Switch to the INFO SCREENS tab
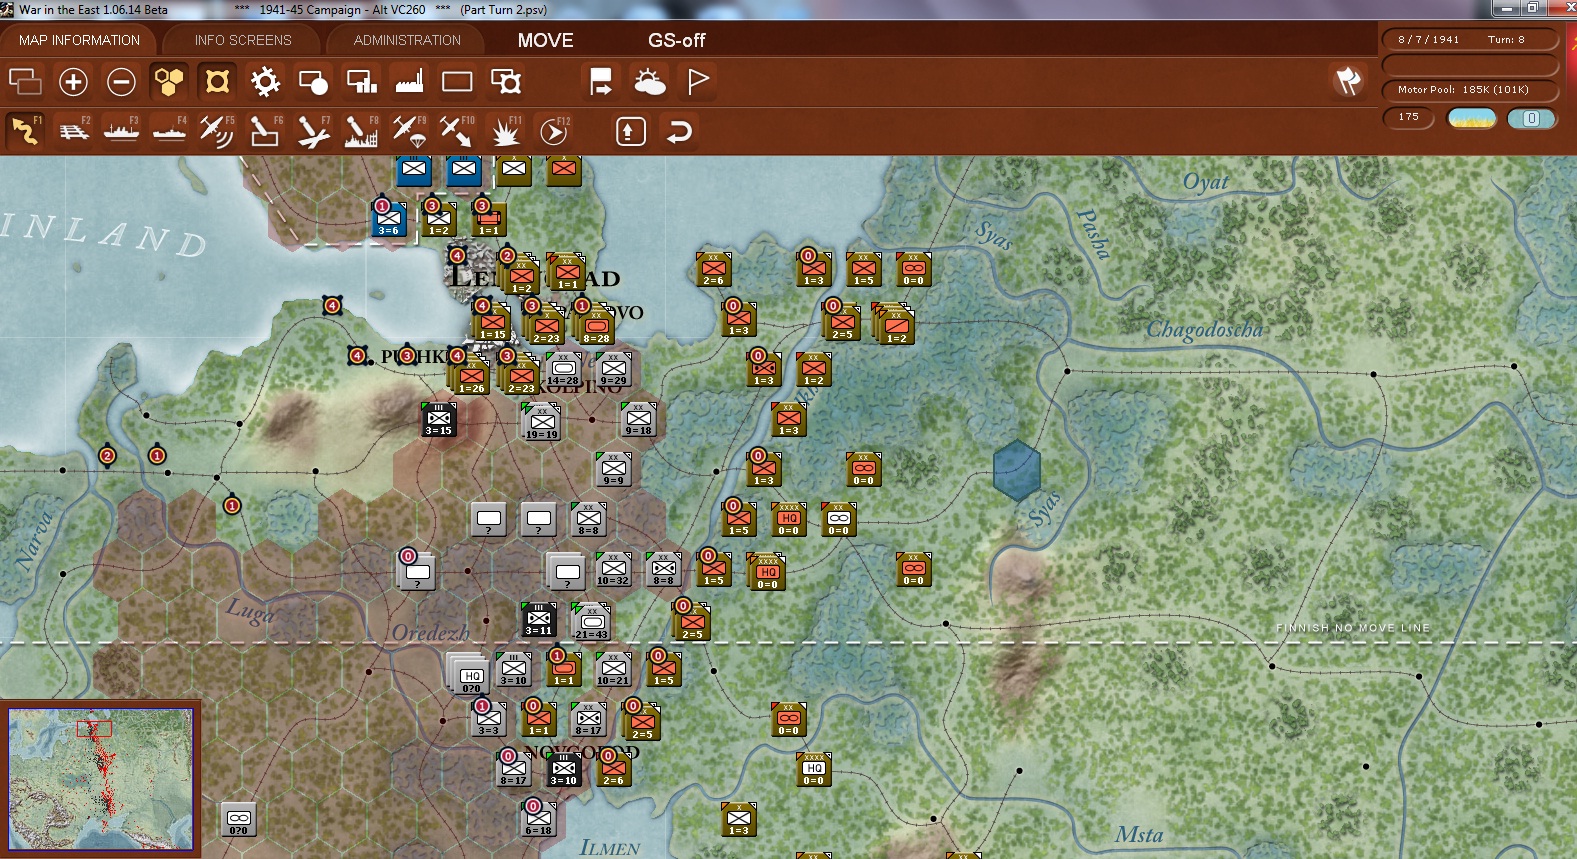 pos(243,40)
